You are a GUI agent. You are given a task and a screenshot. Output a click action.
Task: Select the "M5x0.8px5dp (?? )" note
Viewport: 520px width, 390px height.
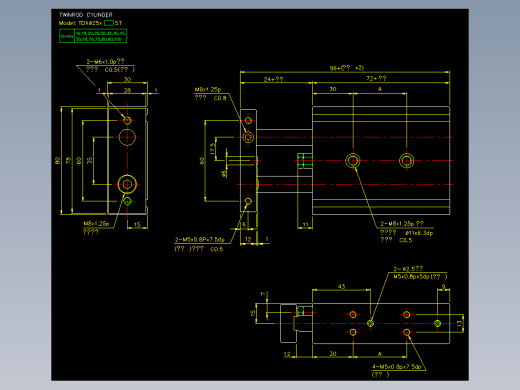pyautogui.click(x=420, y=277)
